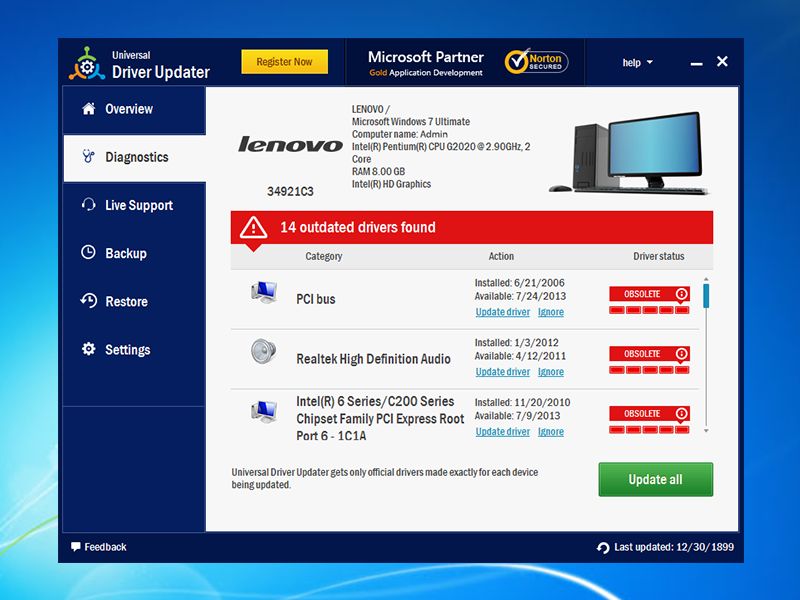Go to the Backup section

(125, 253)
